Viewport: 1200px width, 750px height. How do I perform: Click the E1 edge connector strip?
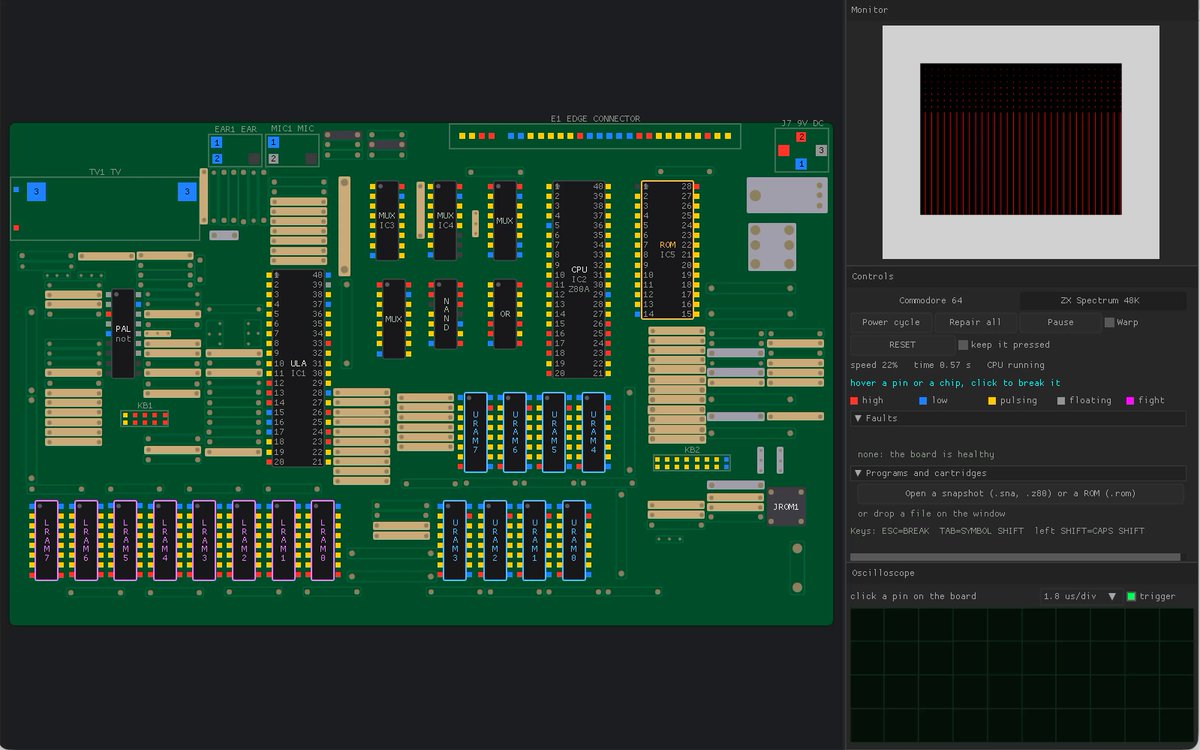coord(595,135)
